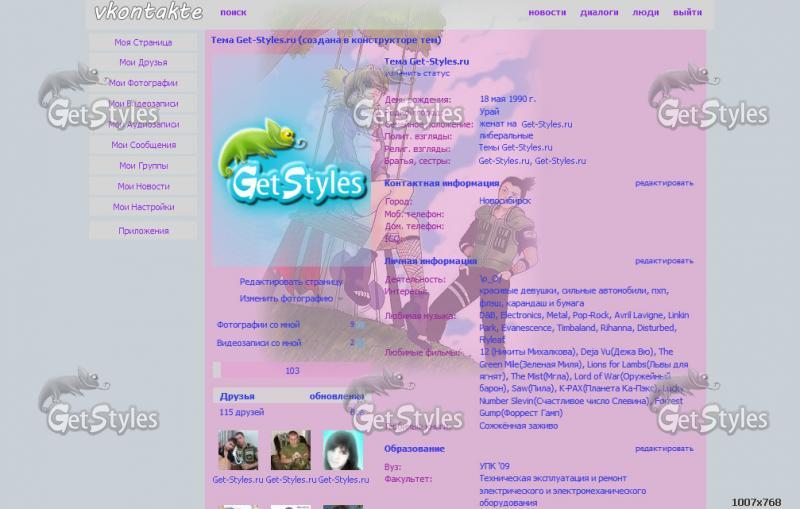Click the Сожжённая заживо value
This screenshot has height=509, width=800.
click(x=518, y=426)
